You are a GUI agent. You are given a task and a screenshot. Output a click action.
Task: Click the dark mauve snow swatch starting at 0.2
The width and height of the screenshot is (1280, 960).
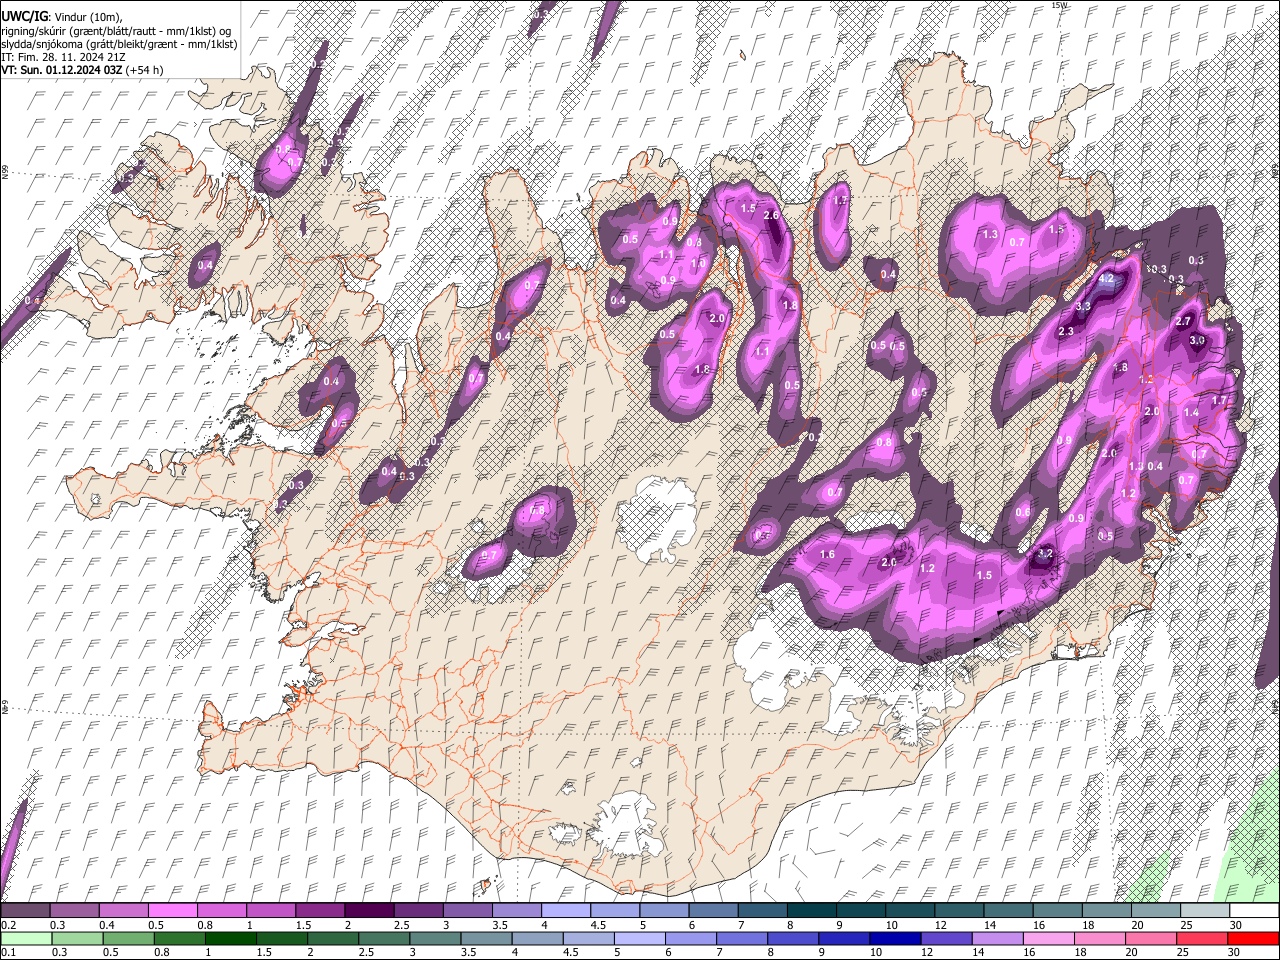point(25,911)
